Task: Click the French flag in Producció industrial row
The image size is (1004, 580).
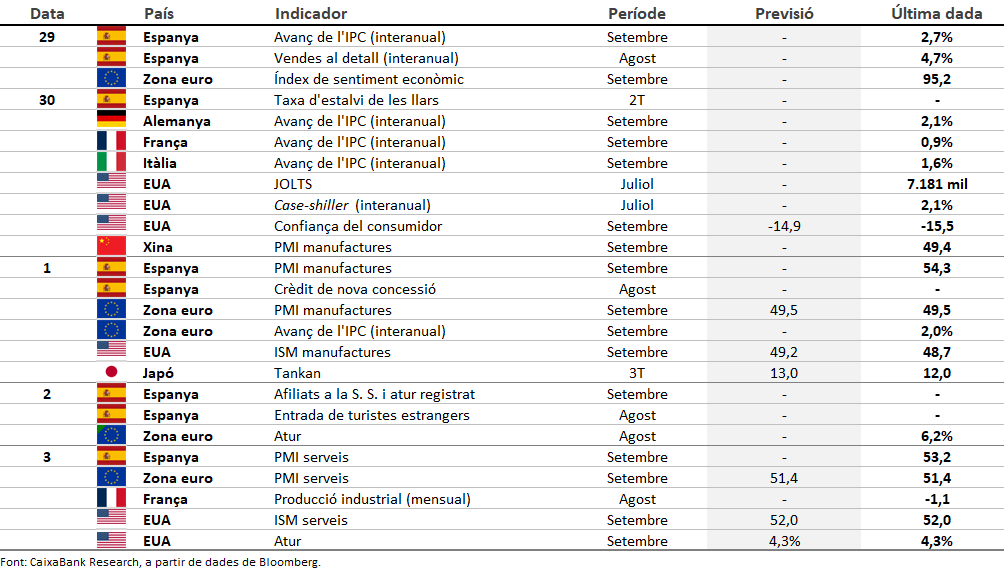Action: (111, 499)
